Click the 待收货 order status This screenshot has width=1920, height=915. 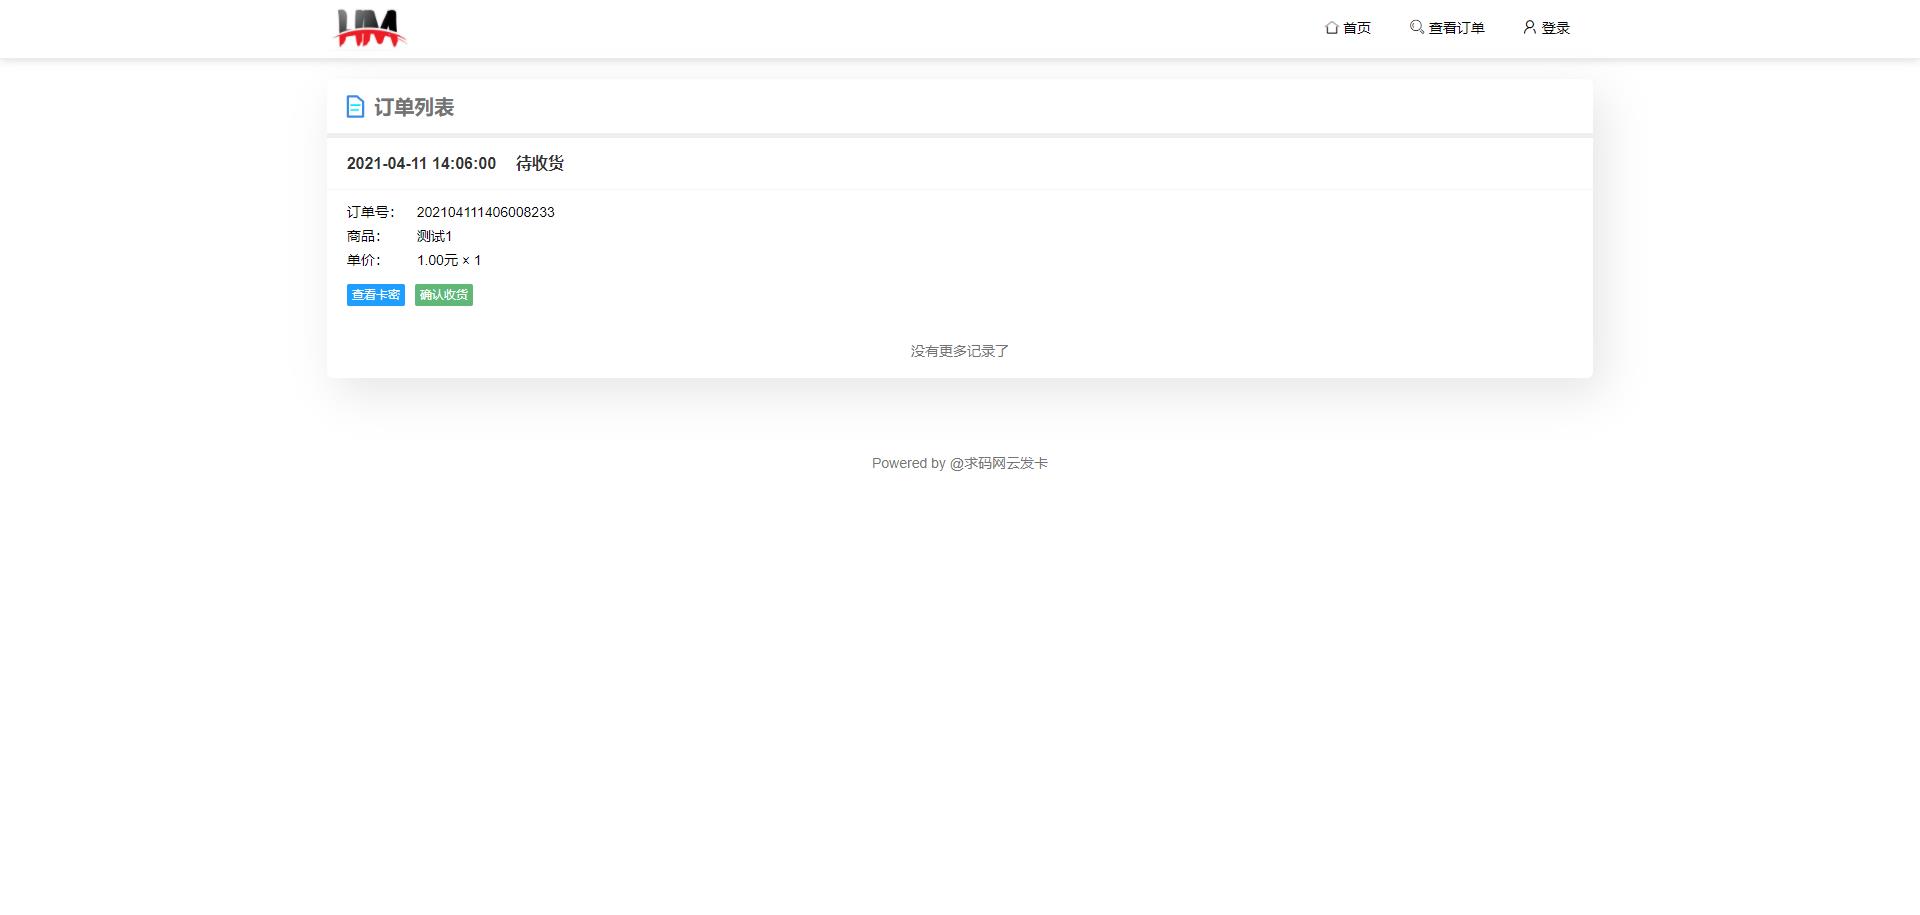[x=540, y=163]
